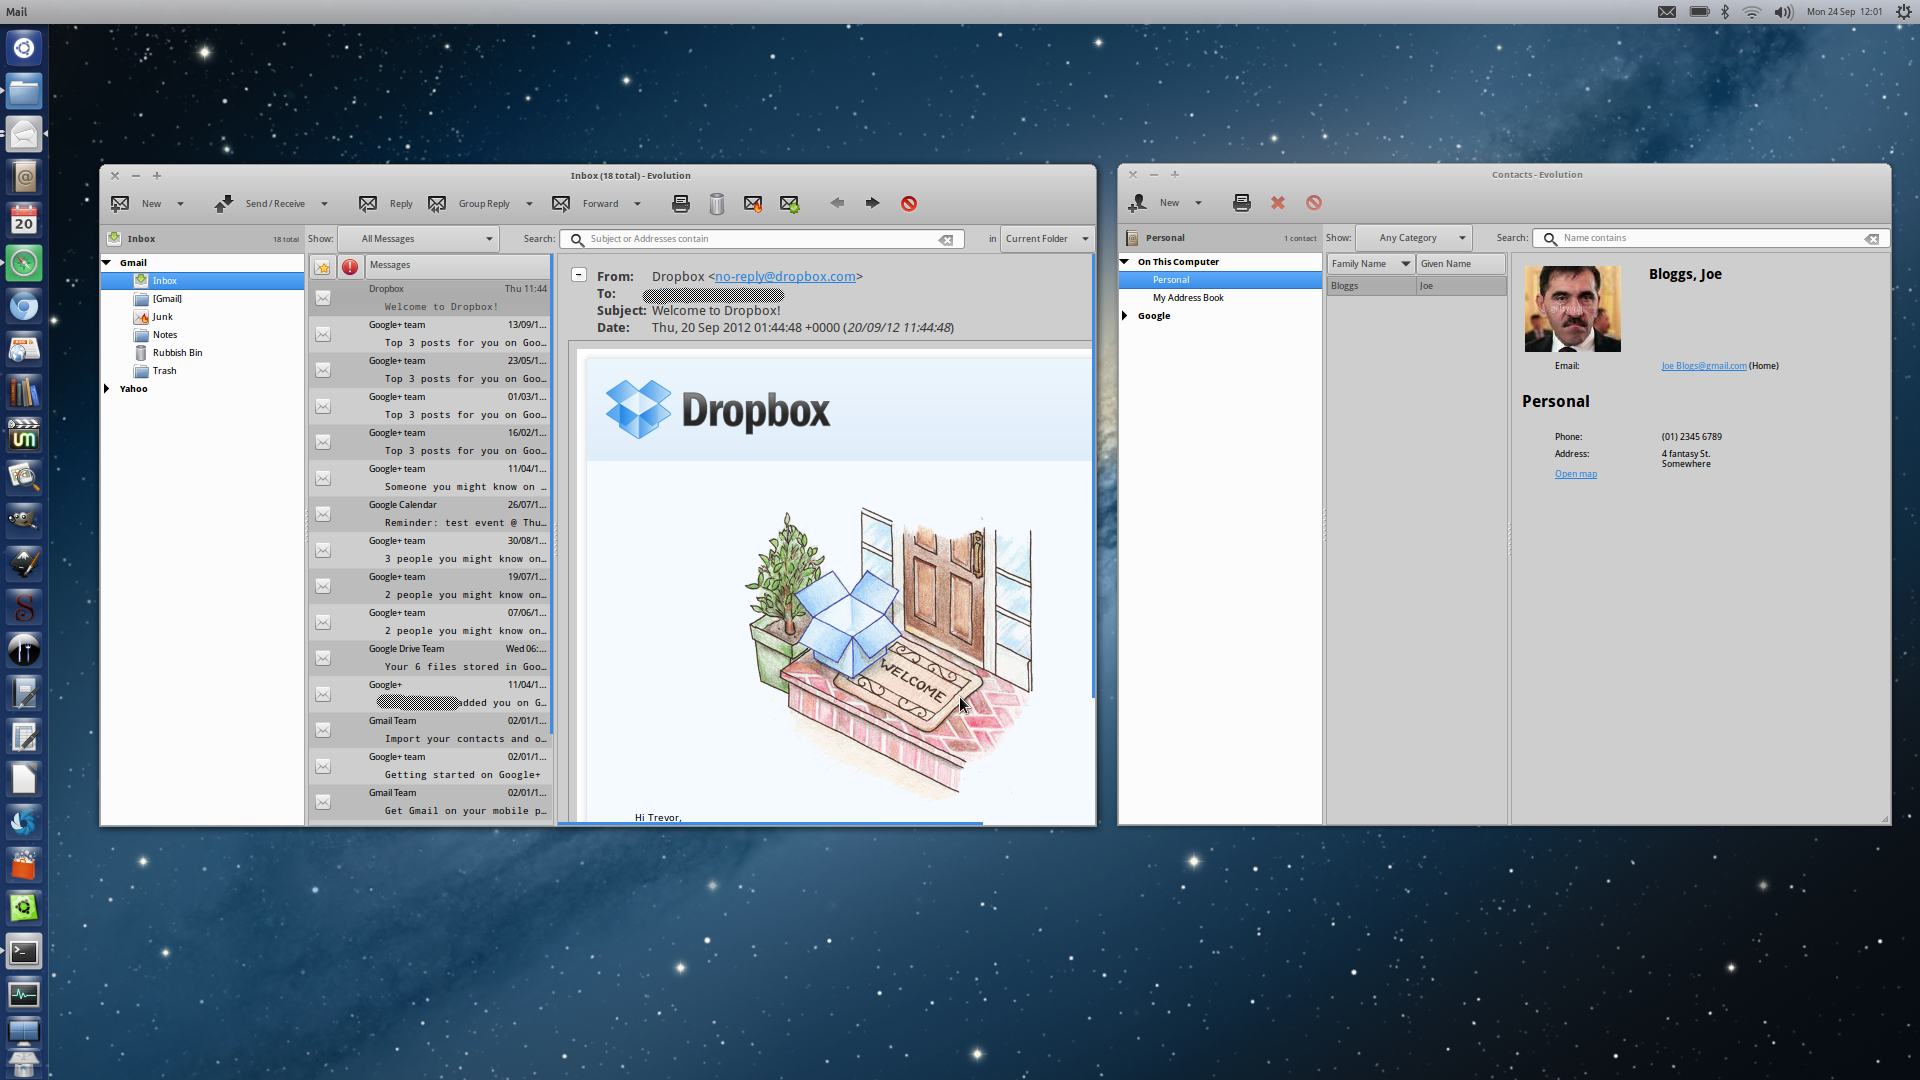Select the Google Drive Team message
The width and height of the screenshot is (1920, 1080).
[430, 658]
